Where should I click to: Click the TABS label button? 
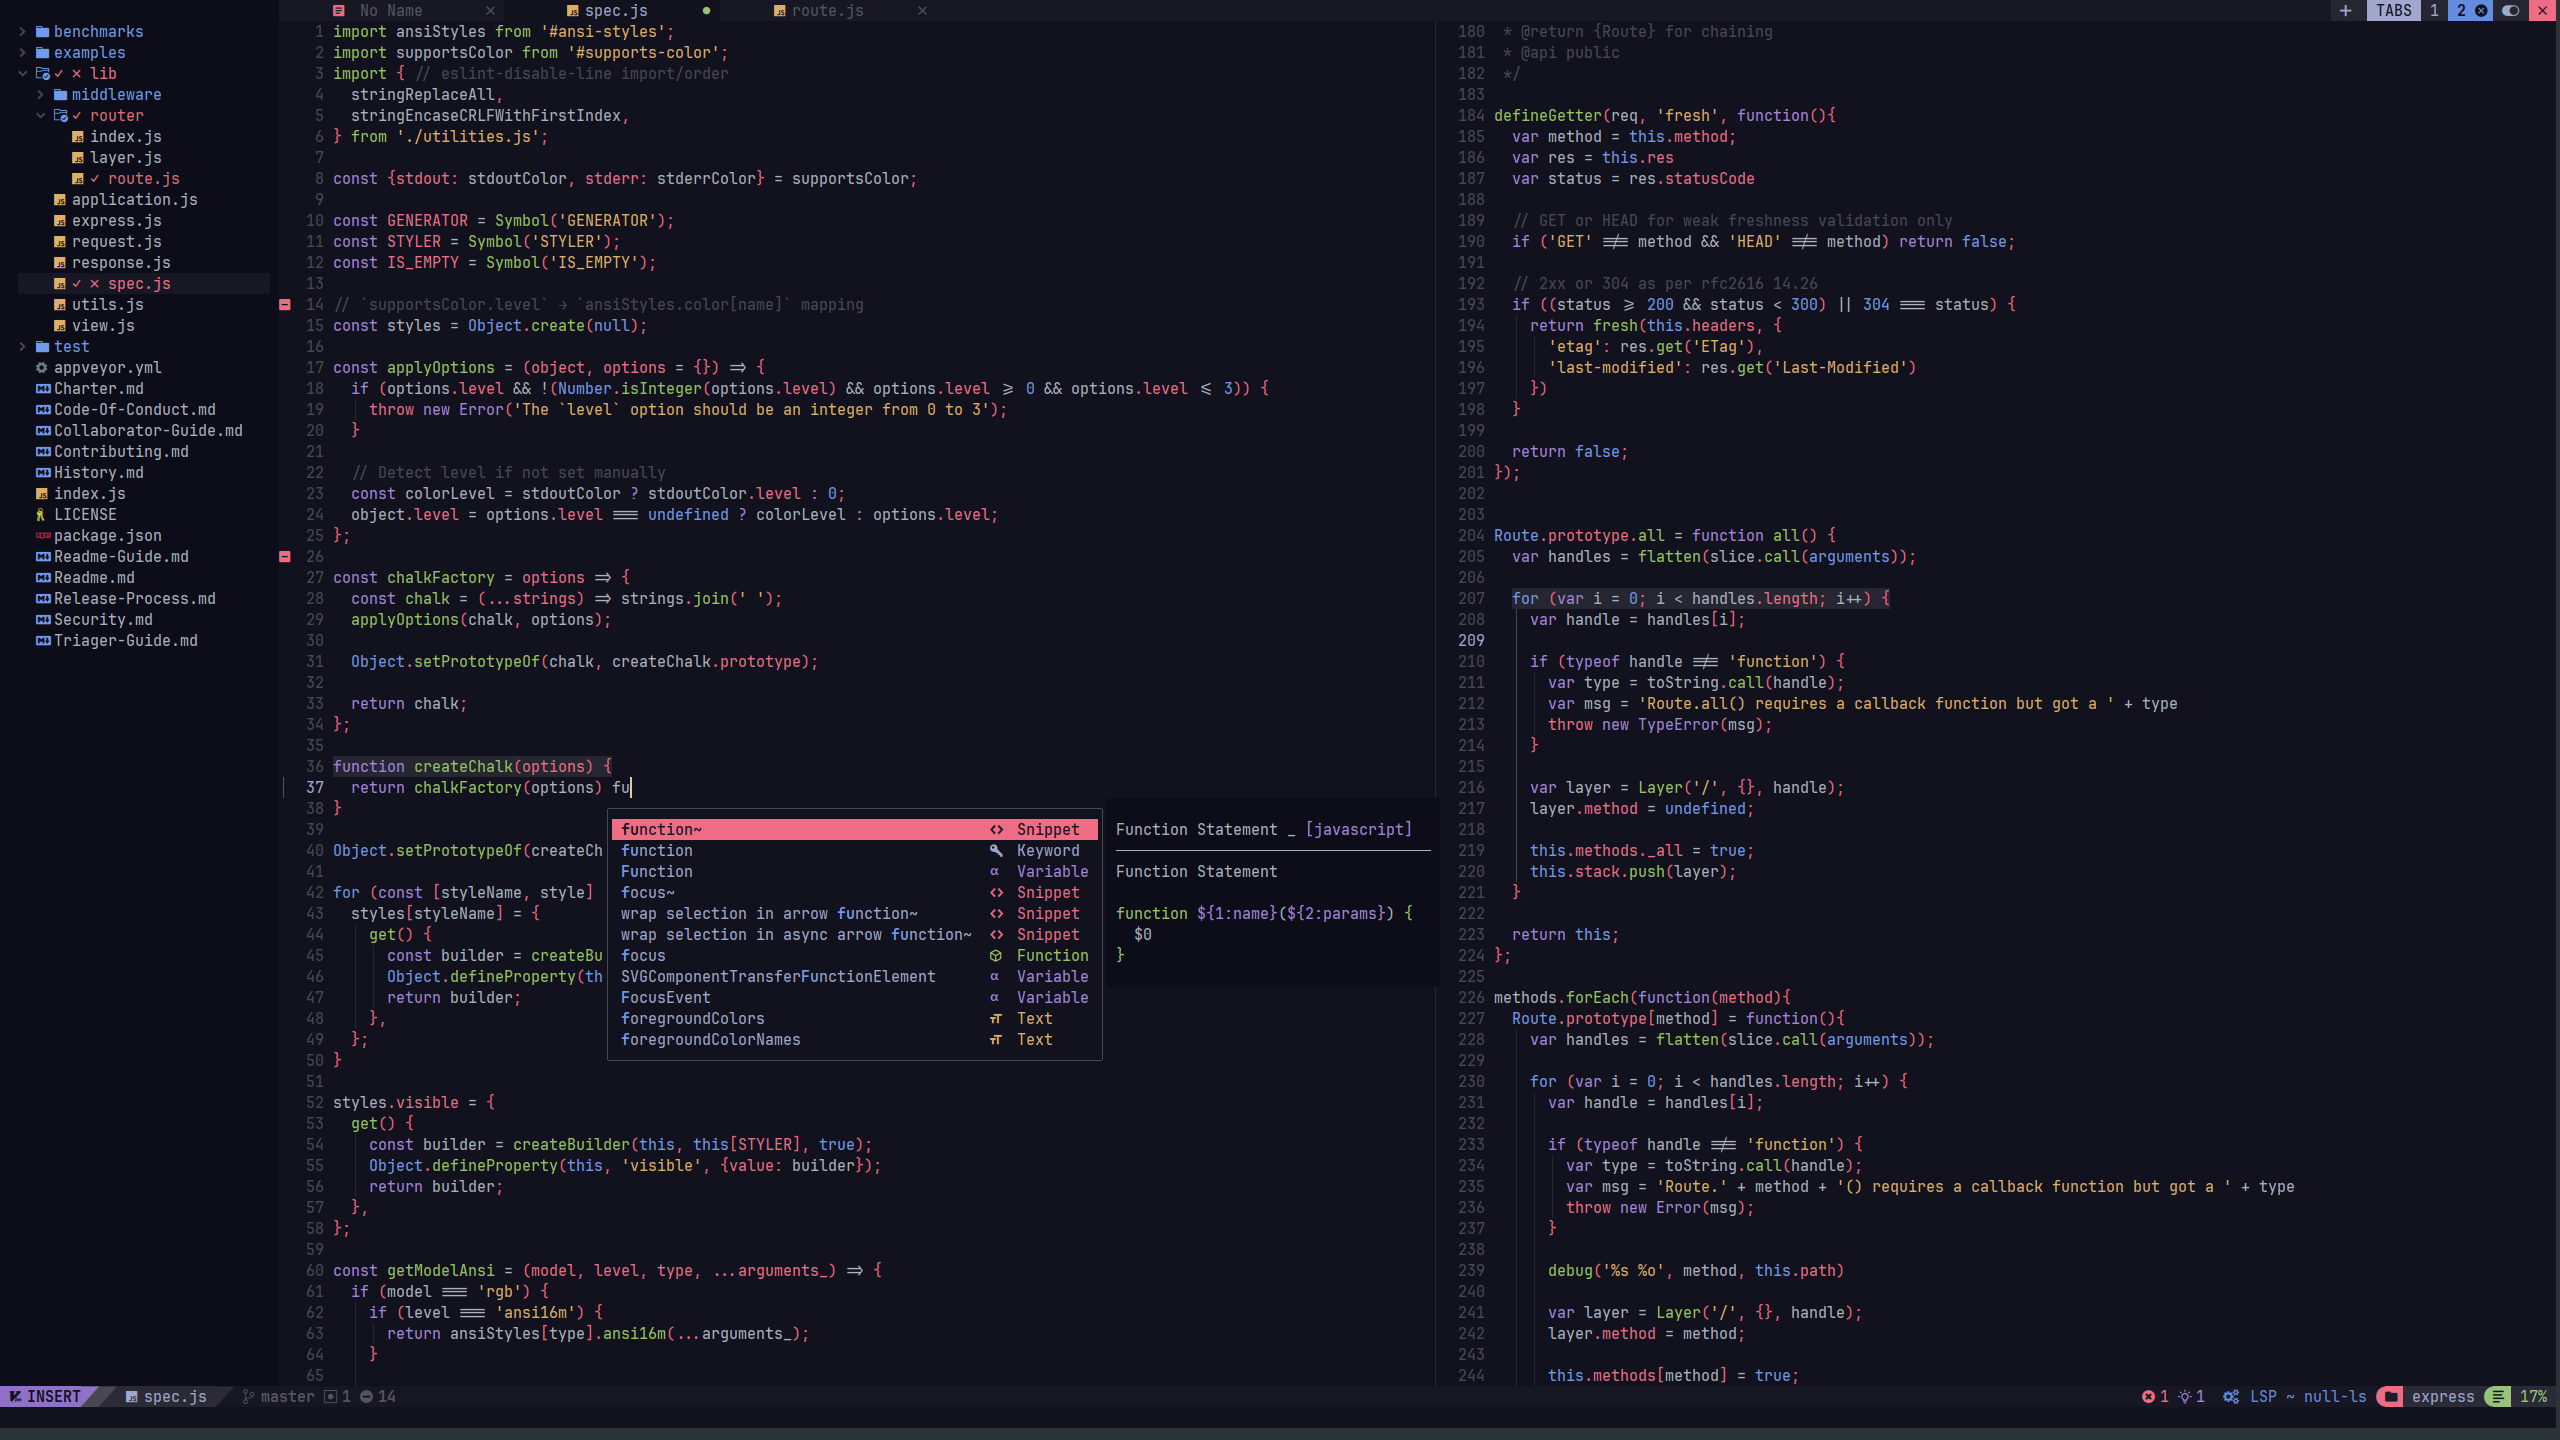[2394, 10]
